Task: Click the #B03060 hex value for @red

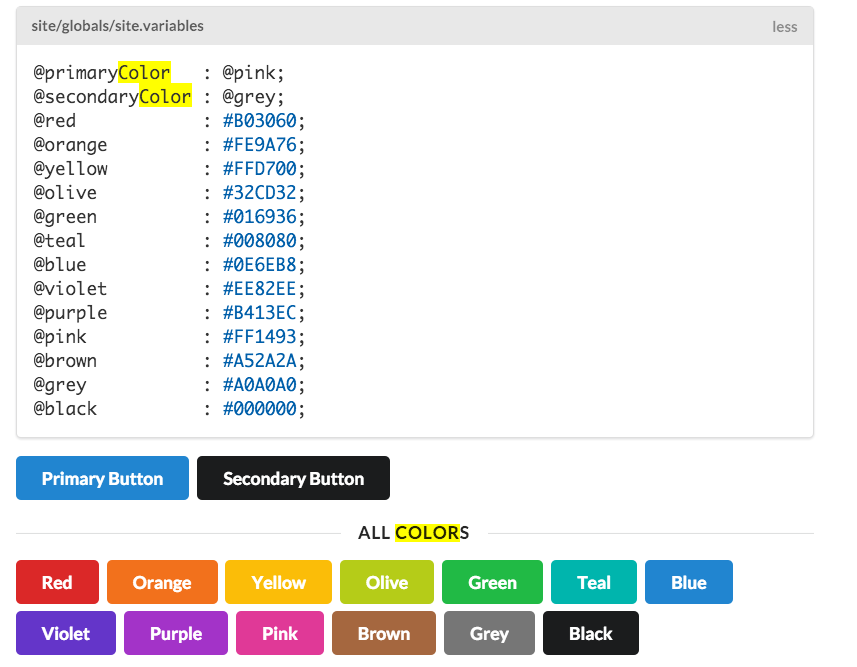Action: [x=262, y=121]
